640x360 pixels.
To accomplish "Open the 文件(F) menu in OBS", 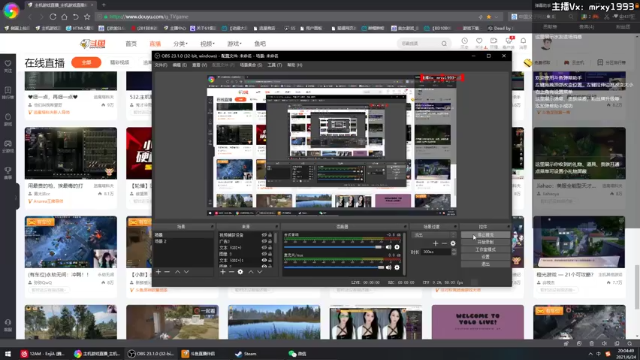I will 161,65.
